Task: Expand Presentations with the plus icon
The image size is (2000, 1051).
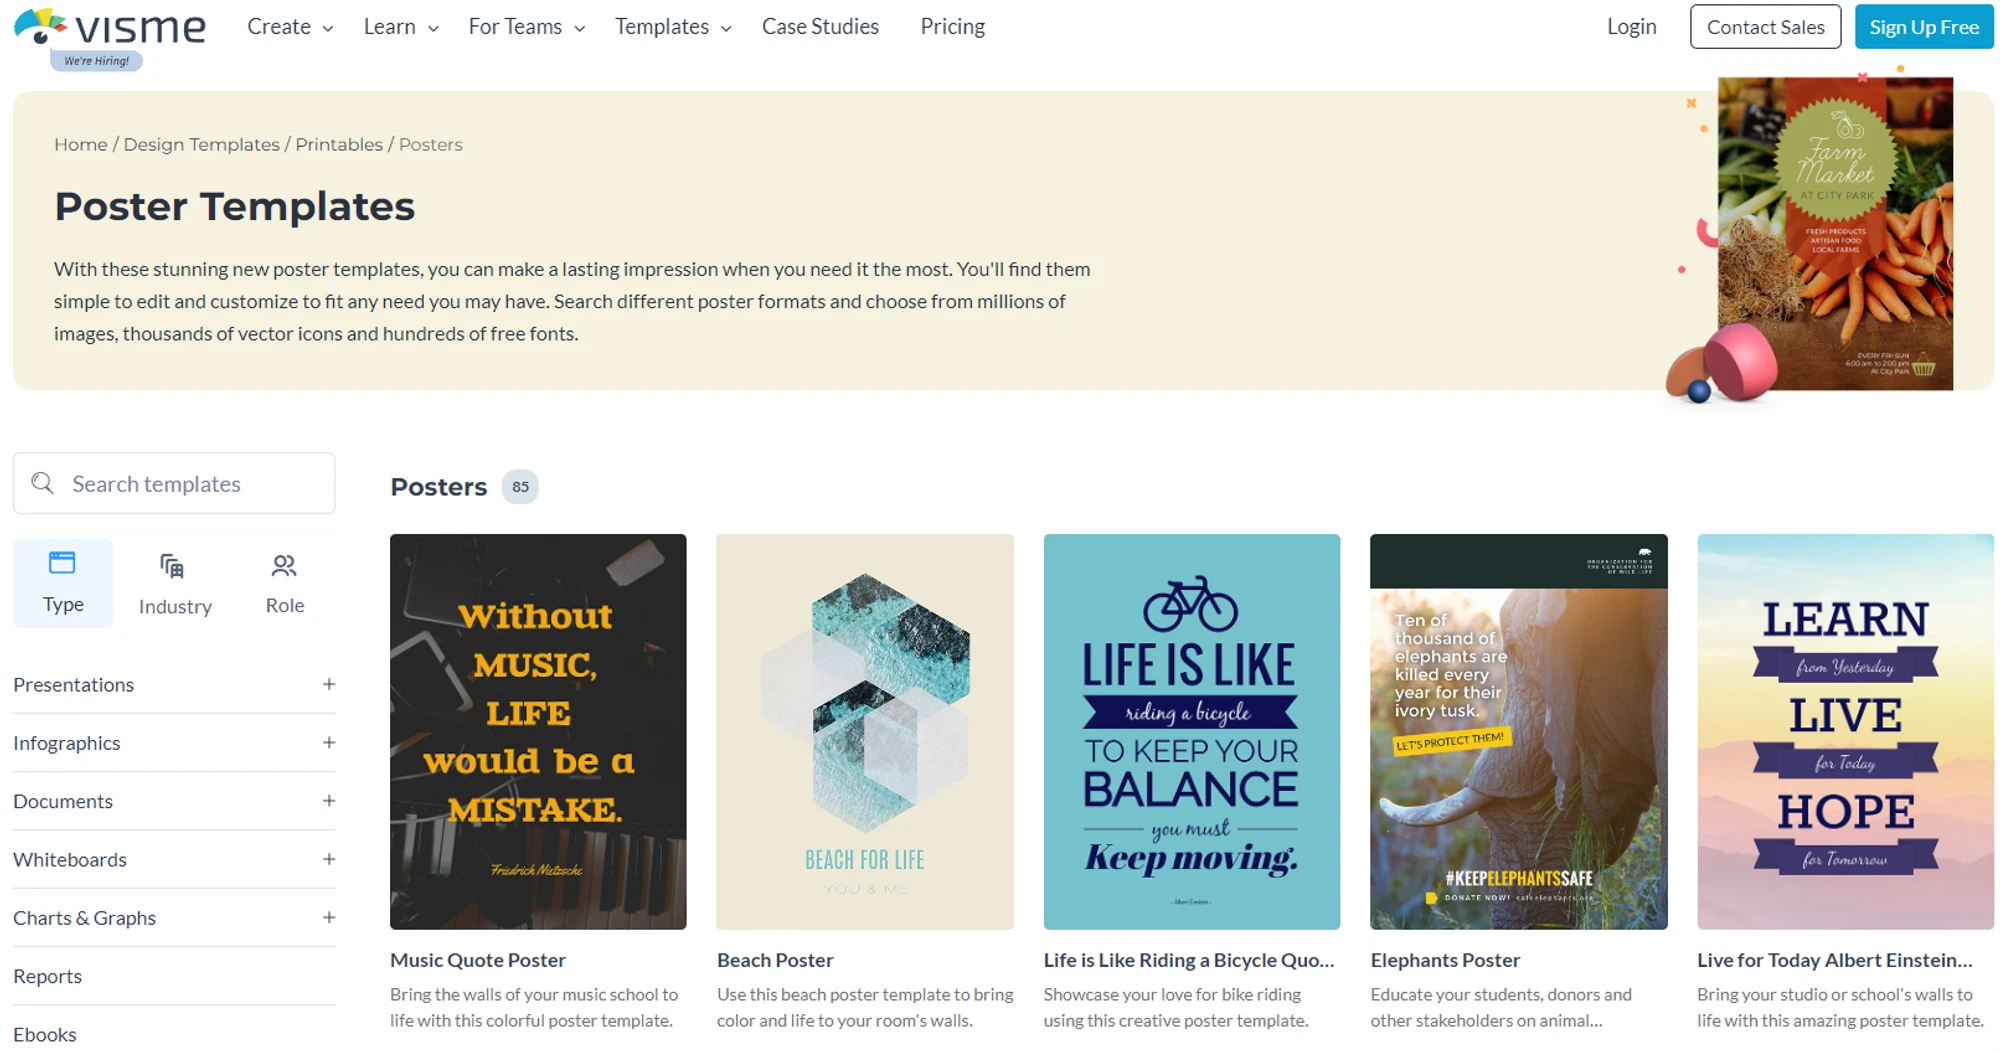Action: [x=329, y=684]
